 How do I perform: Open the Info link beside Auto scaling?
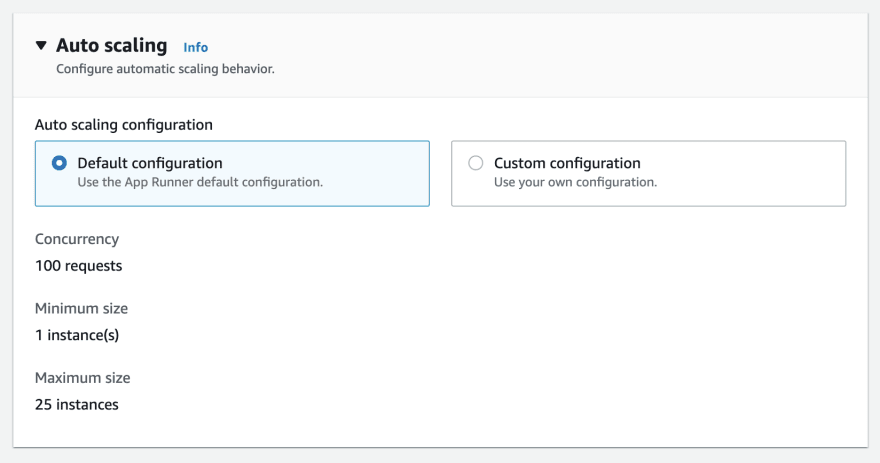click(195, 48)
